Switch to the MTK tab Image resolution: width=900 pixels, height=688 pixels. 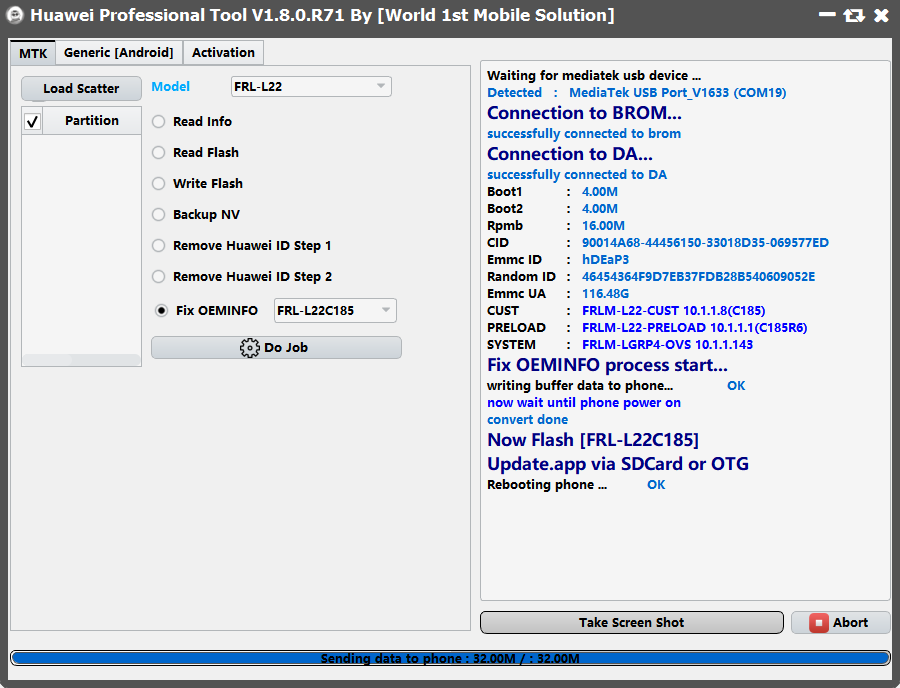33,53
